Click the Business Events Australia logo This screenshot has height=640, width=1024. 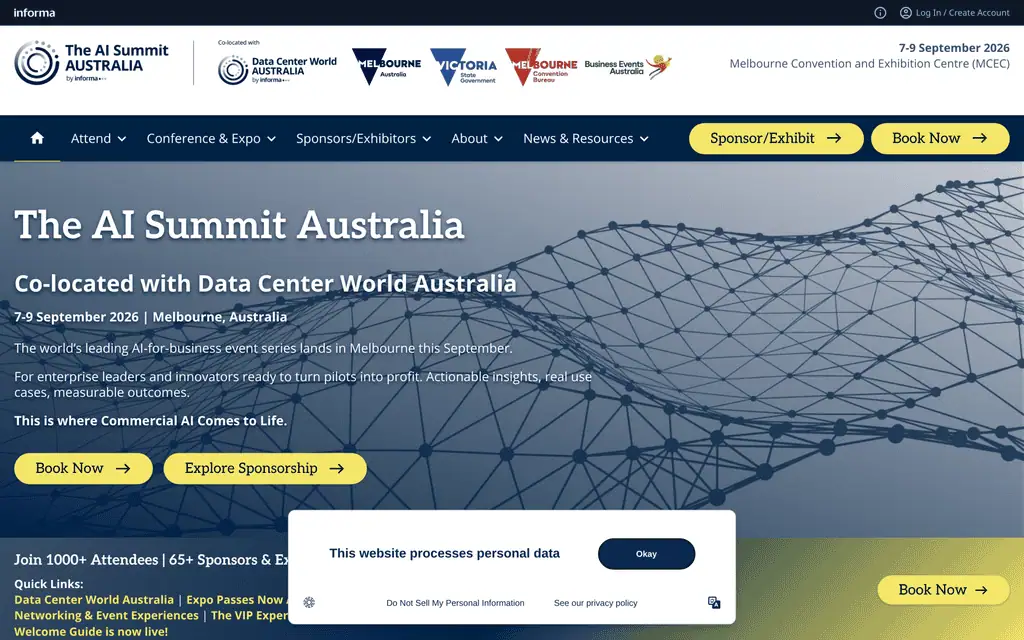click(628, 66)
